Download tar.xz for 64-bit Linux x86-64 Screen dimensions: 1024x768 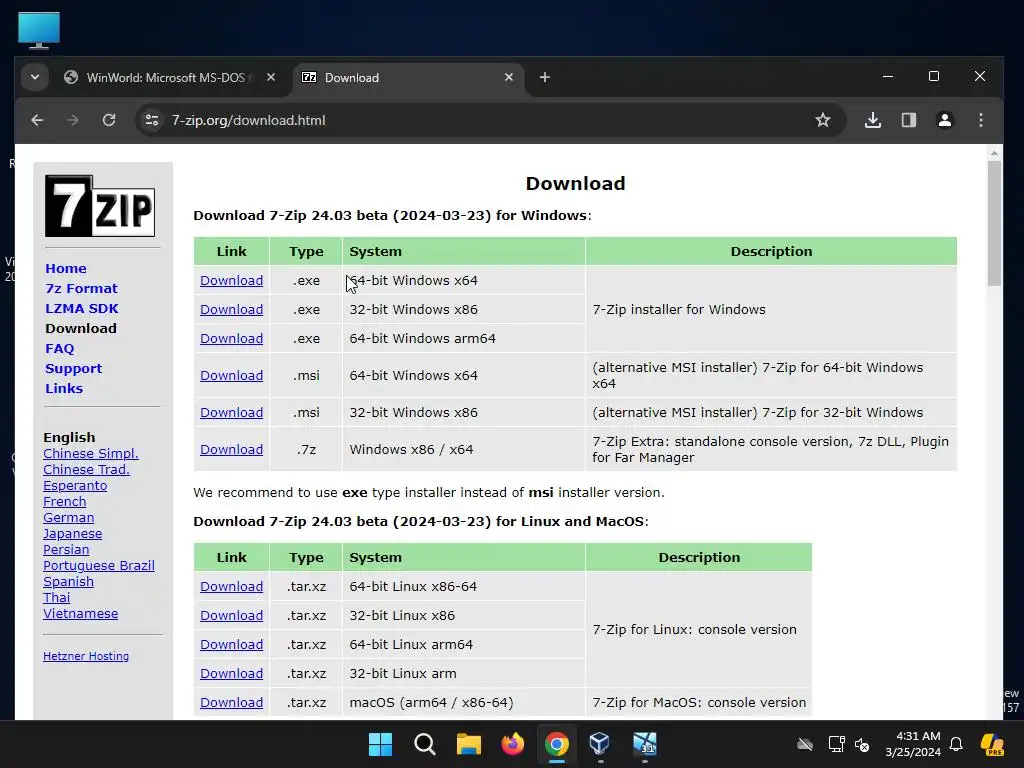click(231, 586)
